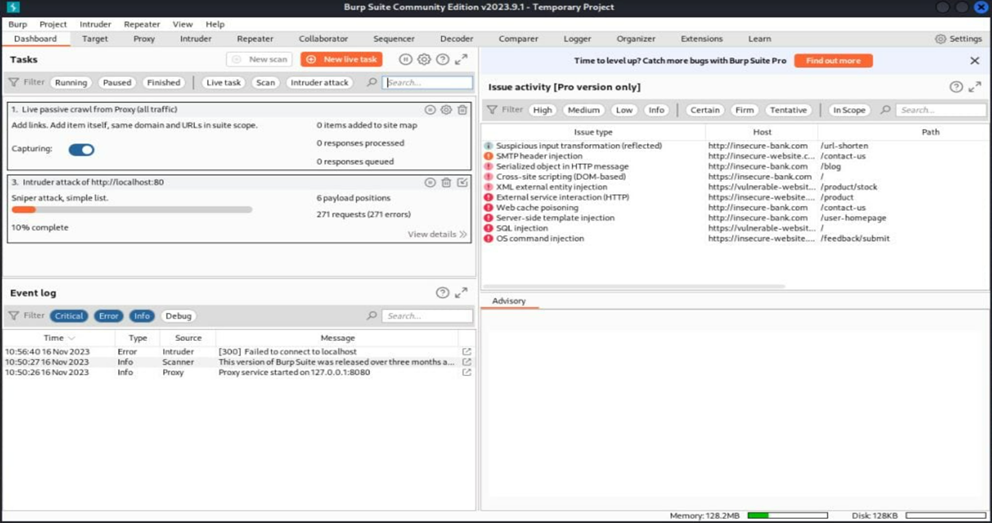Image resolution: width=992 pixels, height=523 pixels.
Task: Pause the Intruder attack of localhost task
Action: [430, 182]
